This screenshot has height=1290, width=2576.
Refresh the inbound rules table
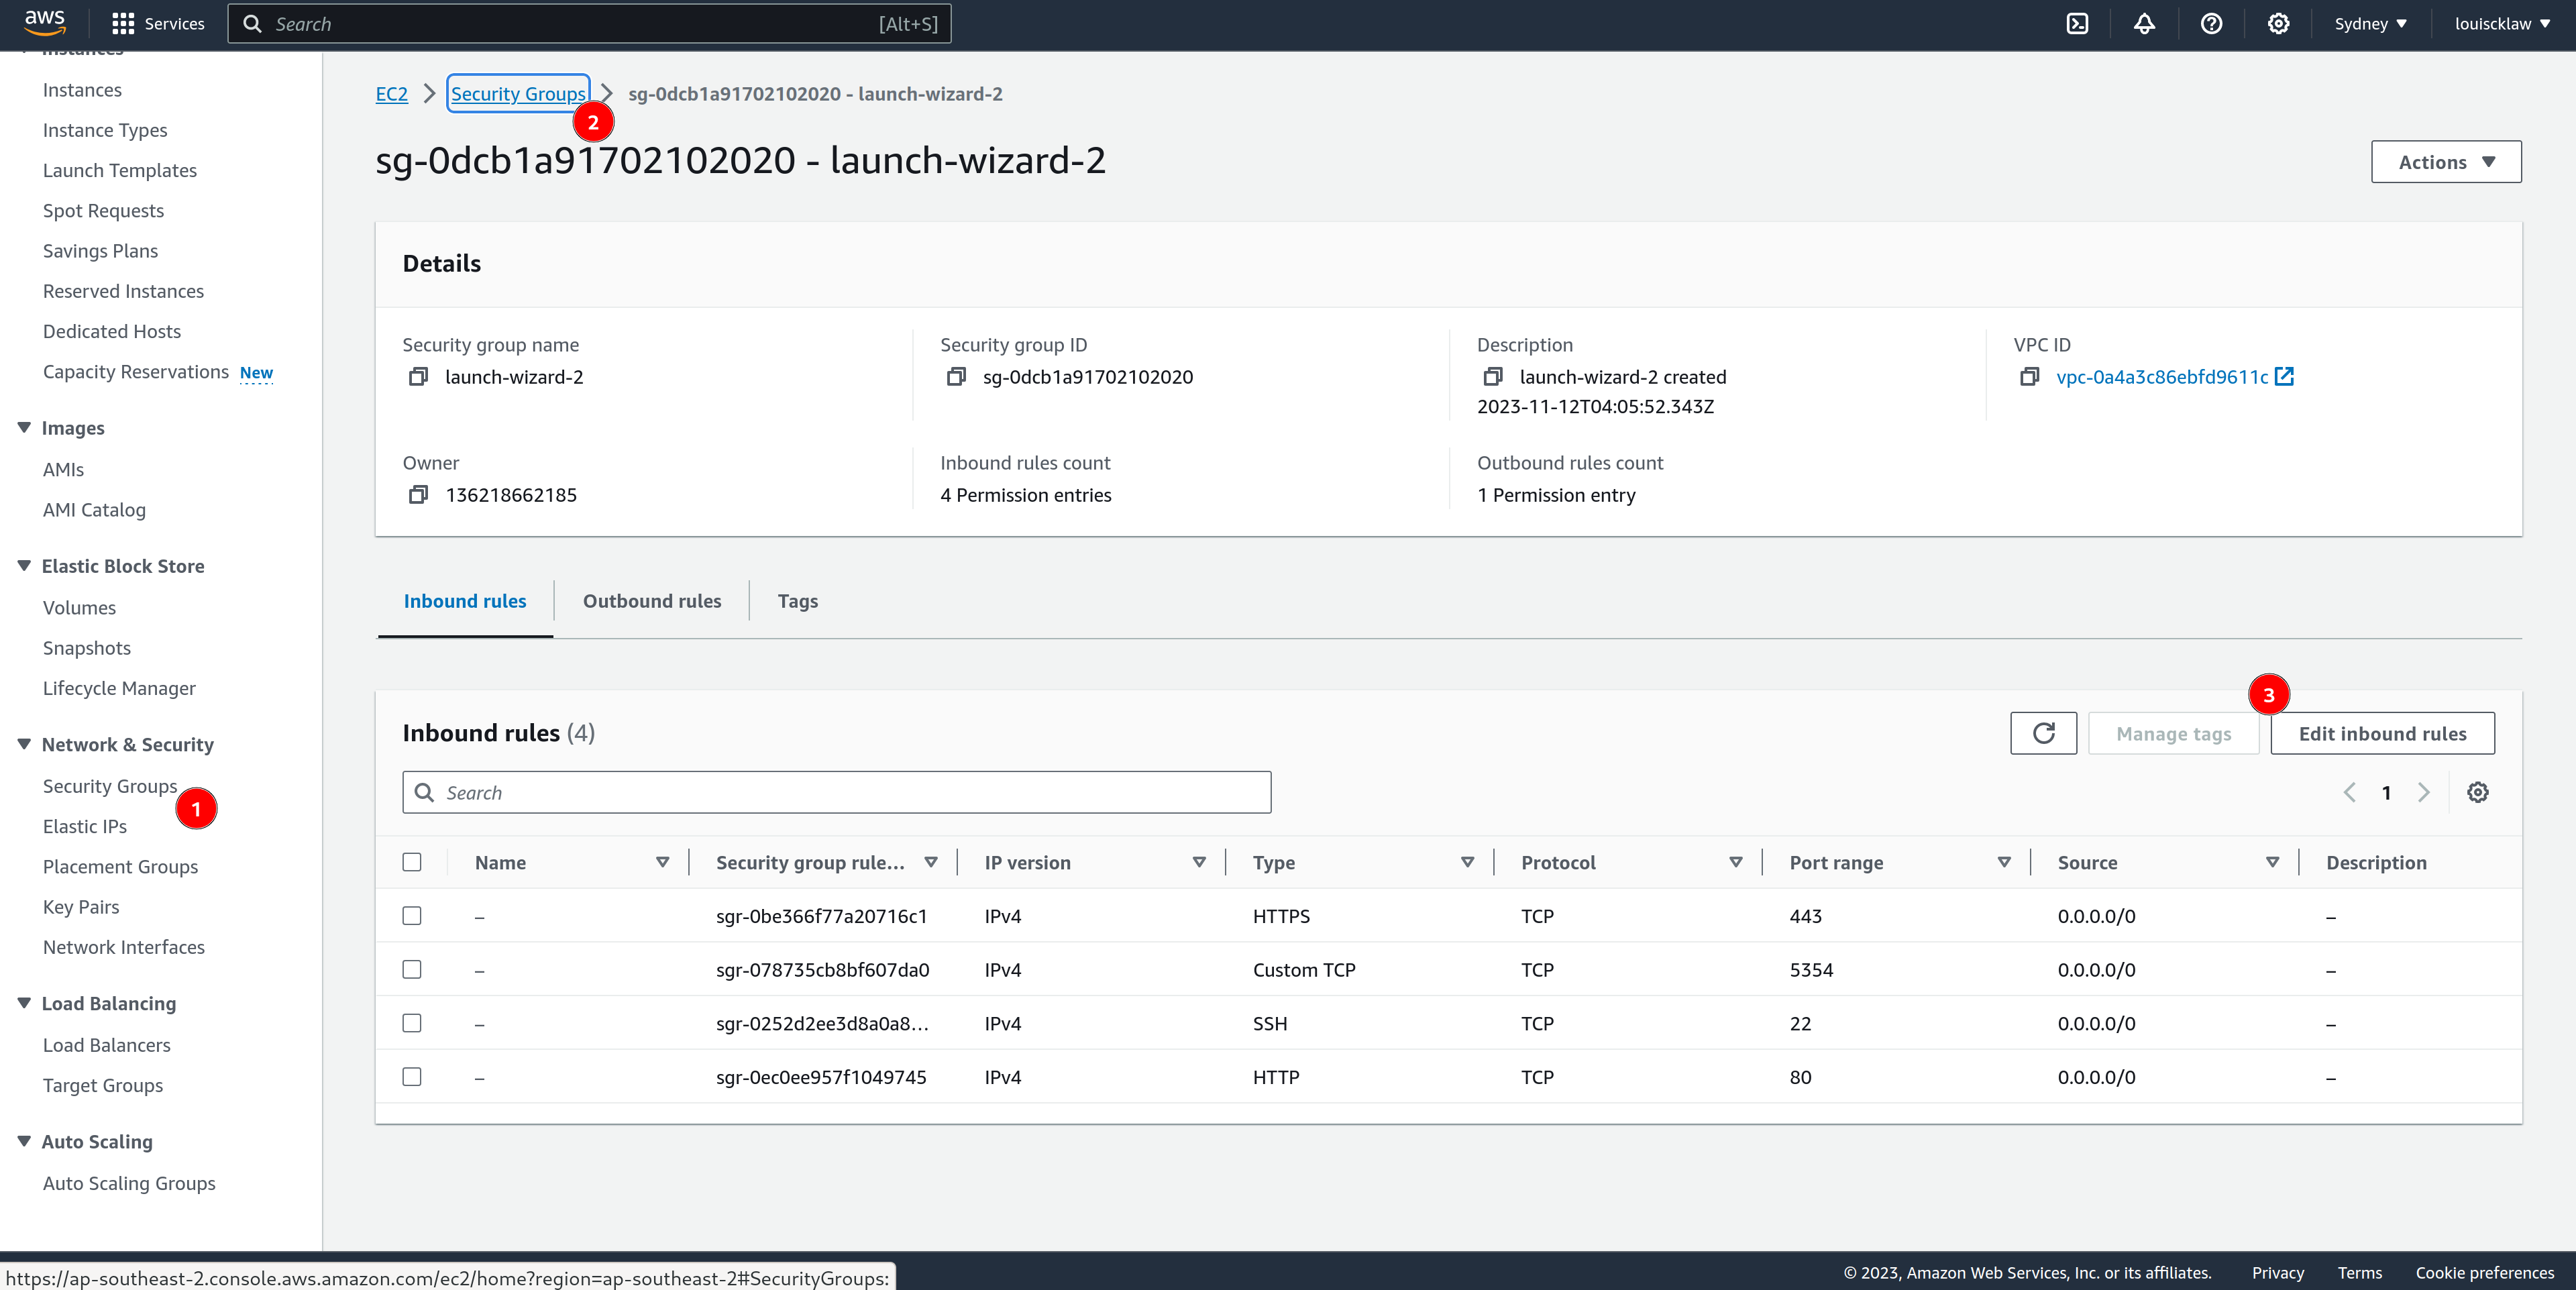[2043, 733]
